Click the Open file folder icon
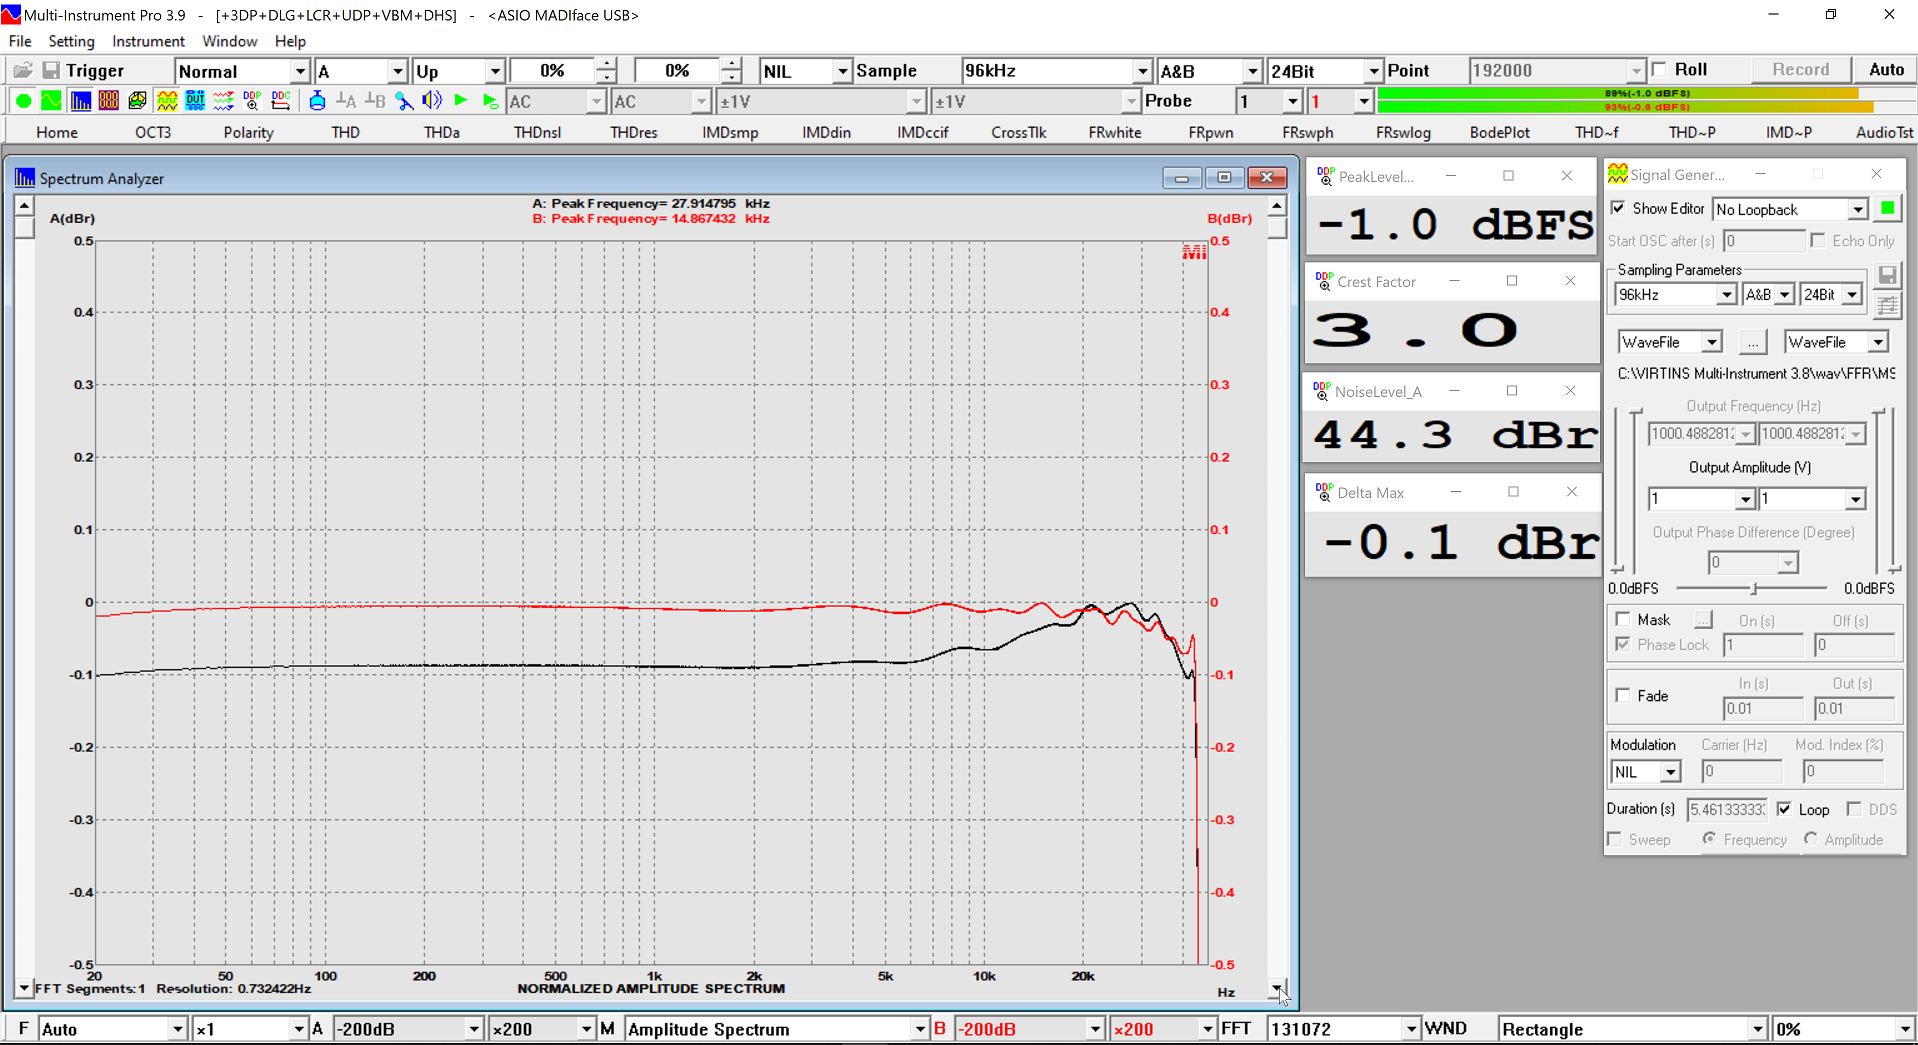The height and width of the screenshot is (1045, 1918). coord(23,70)
